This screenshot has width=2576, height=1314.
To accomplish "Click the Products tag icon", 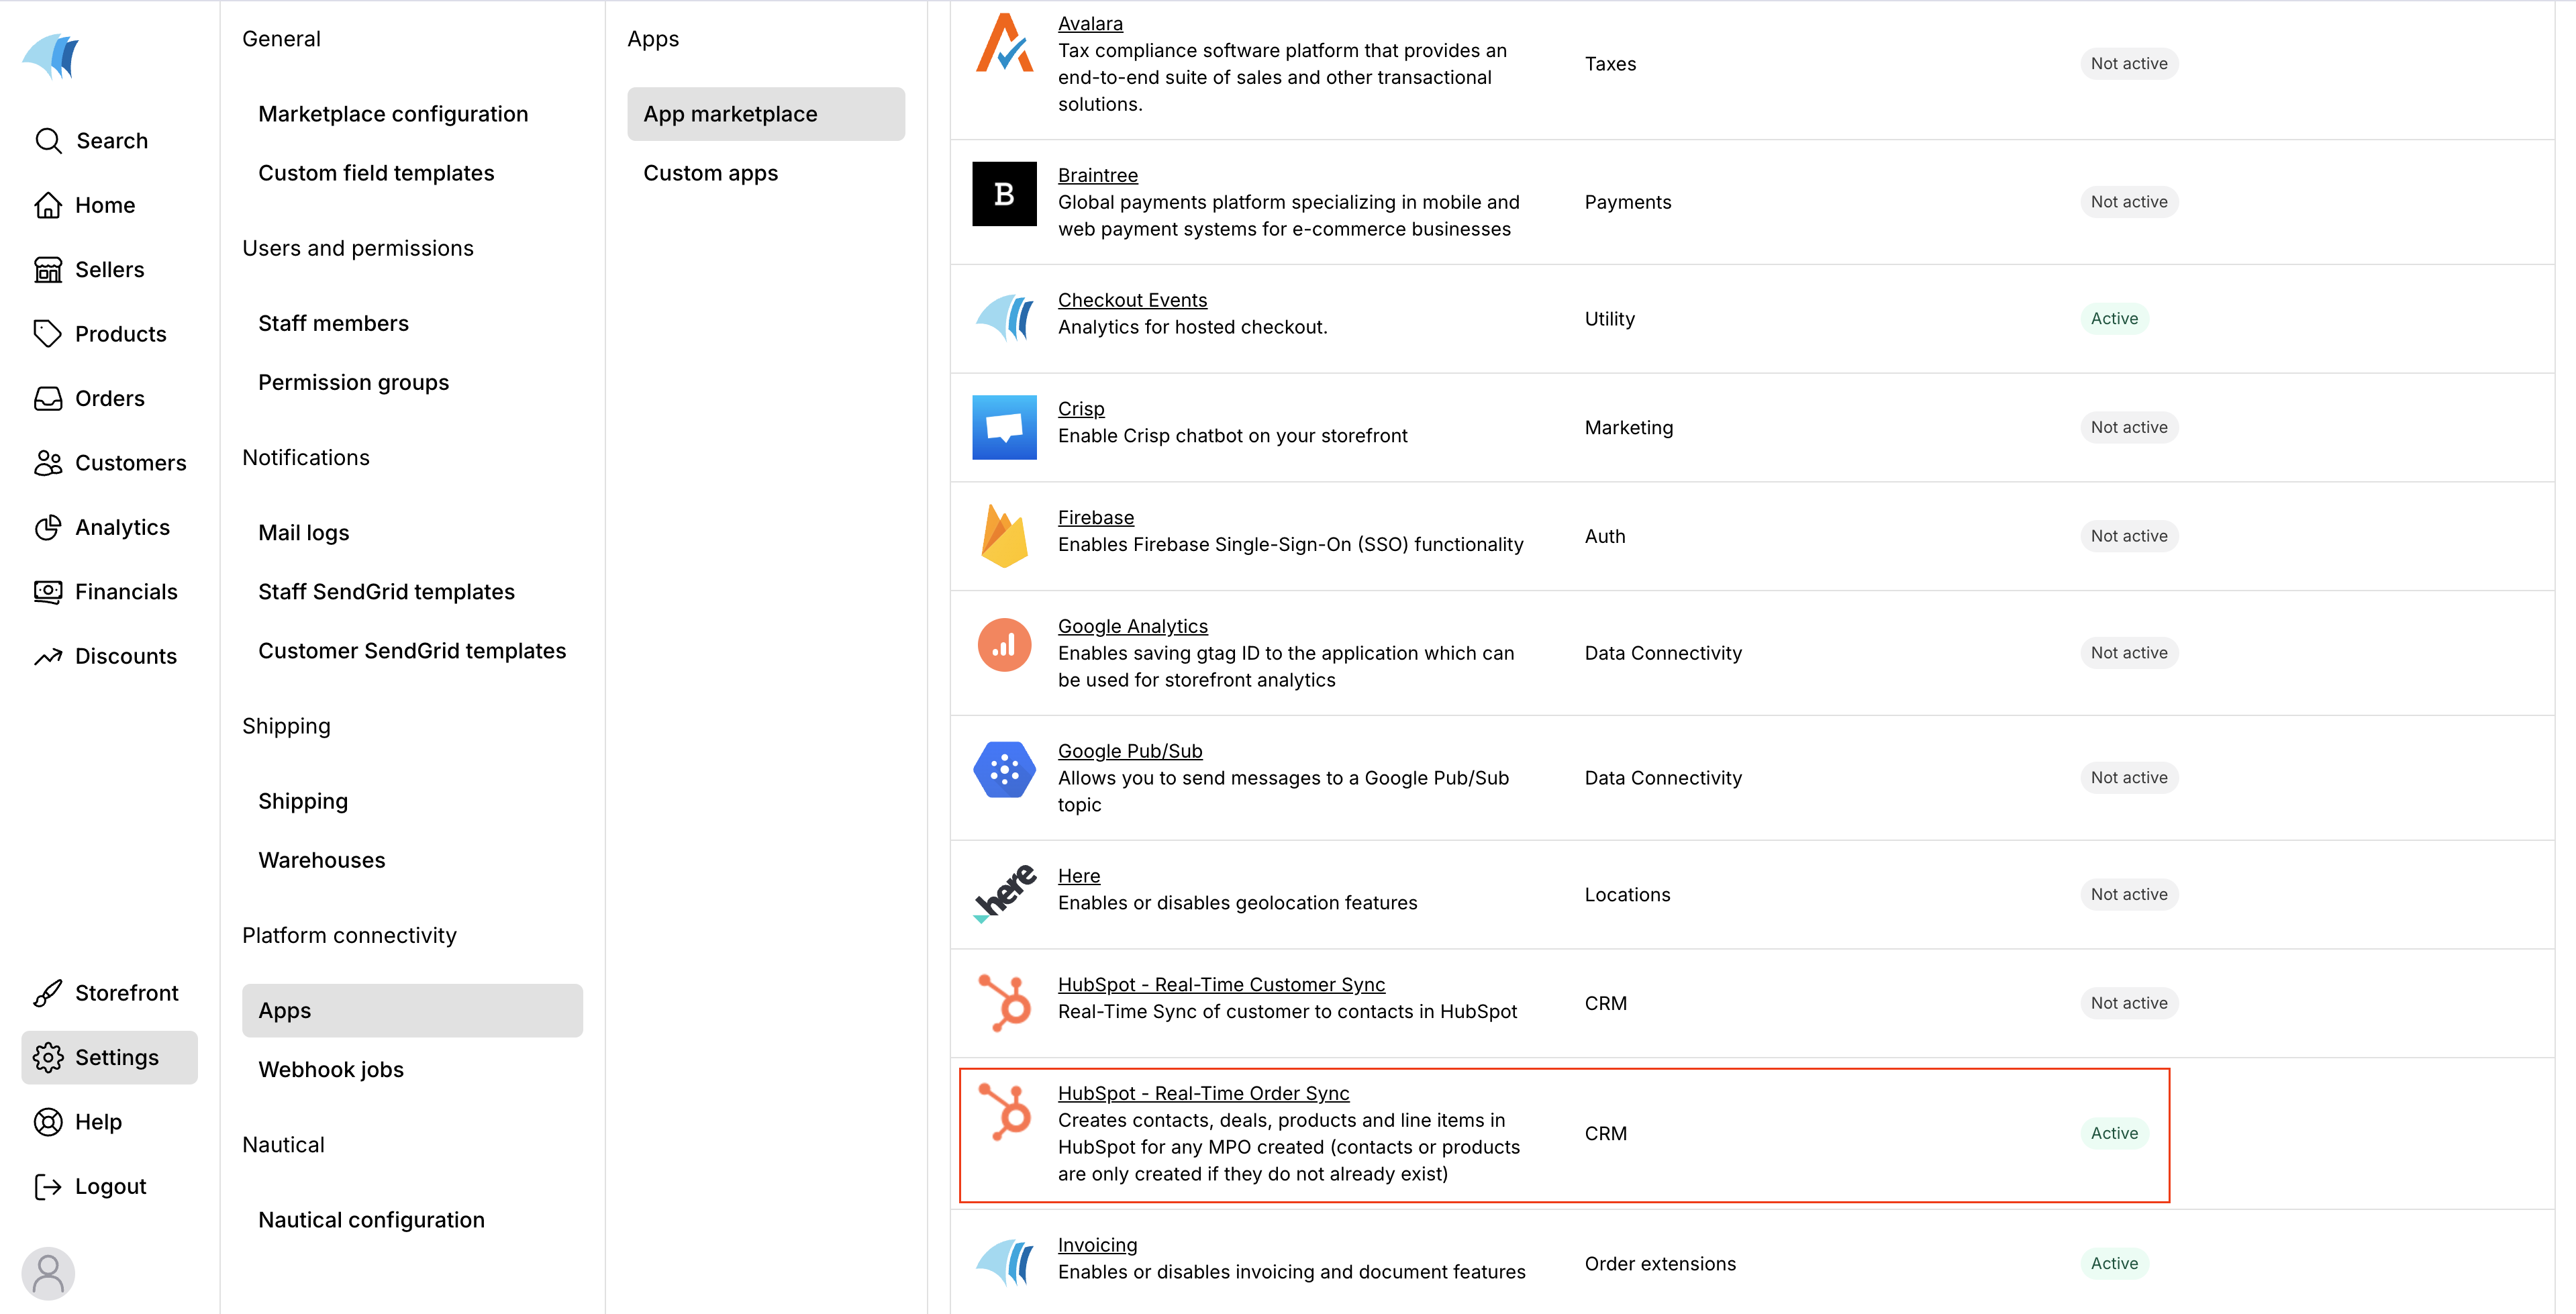I will point(48,334).
